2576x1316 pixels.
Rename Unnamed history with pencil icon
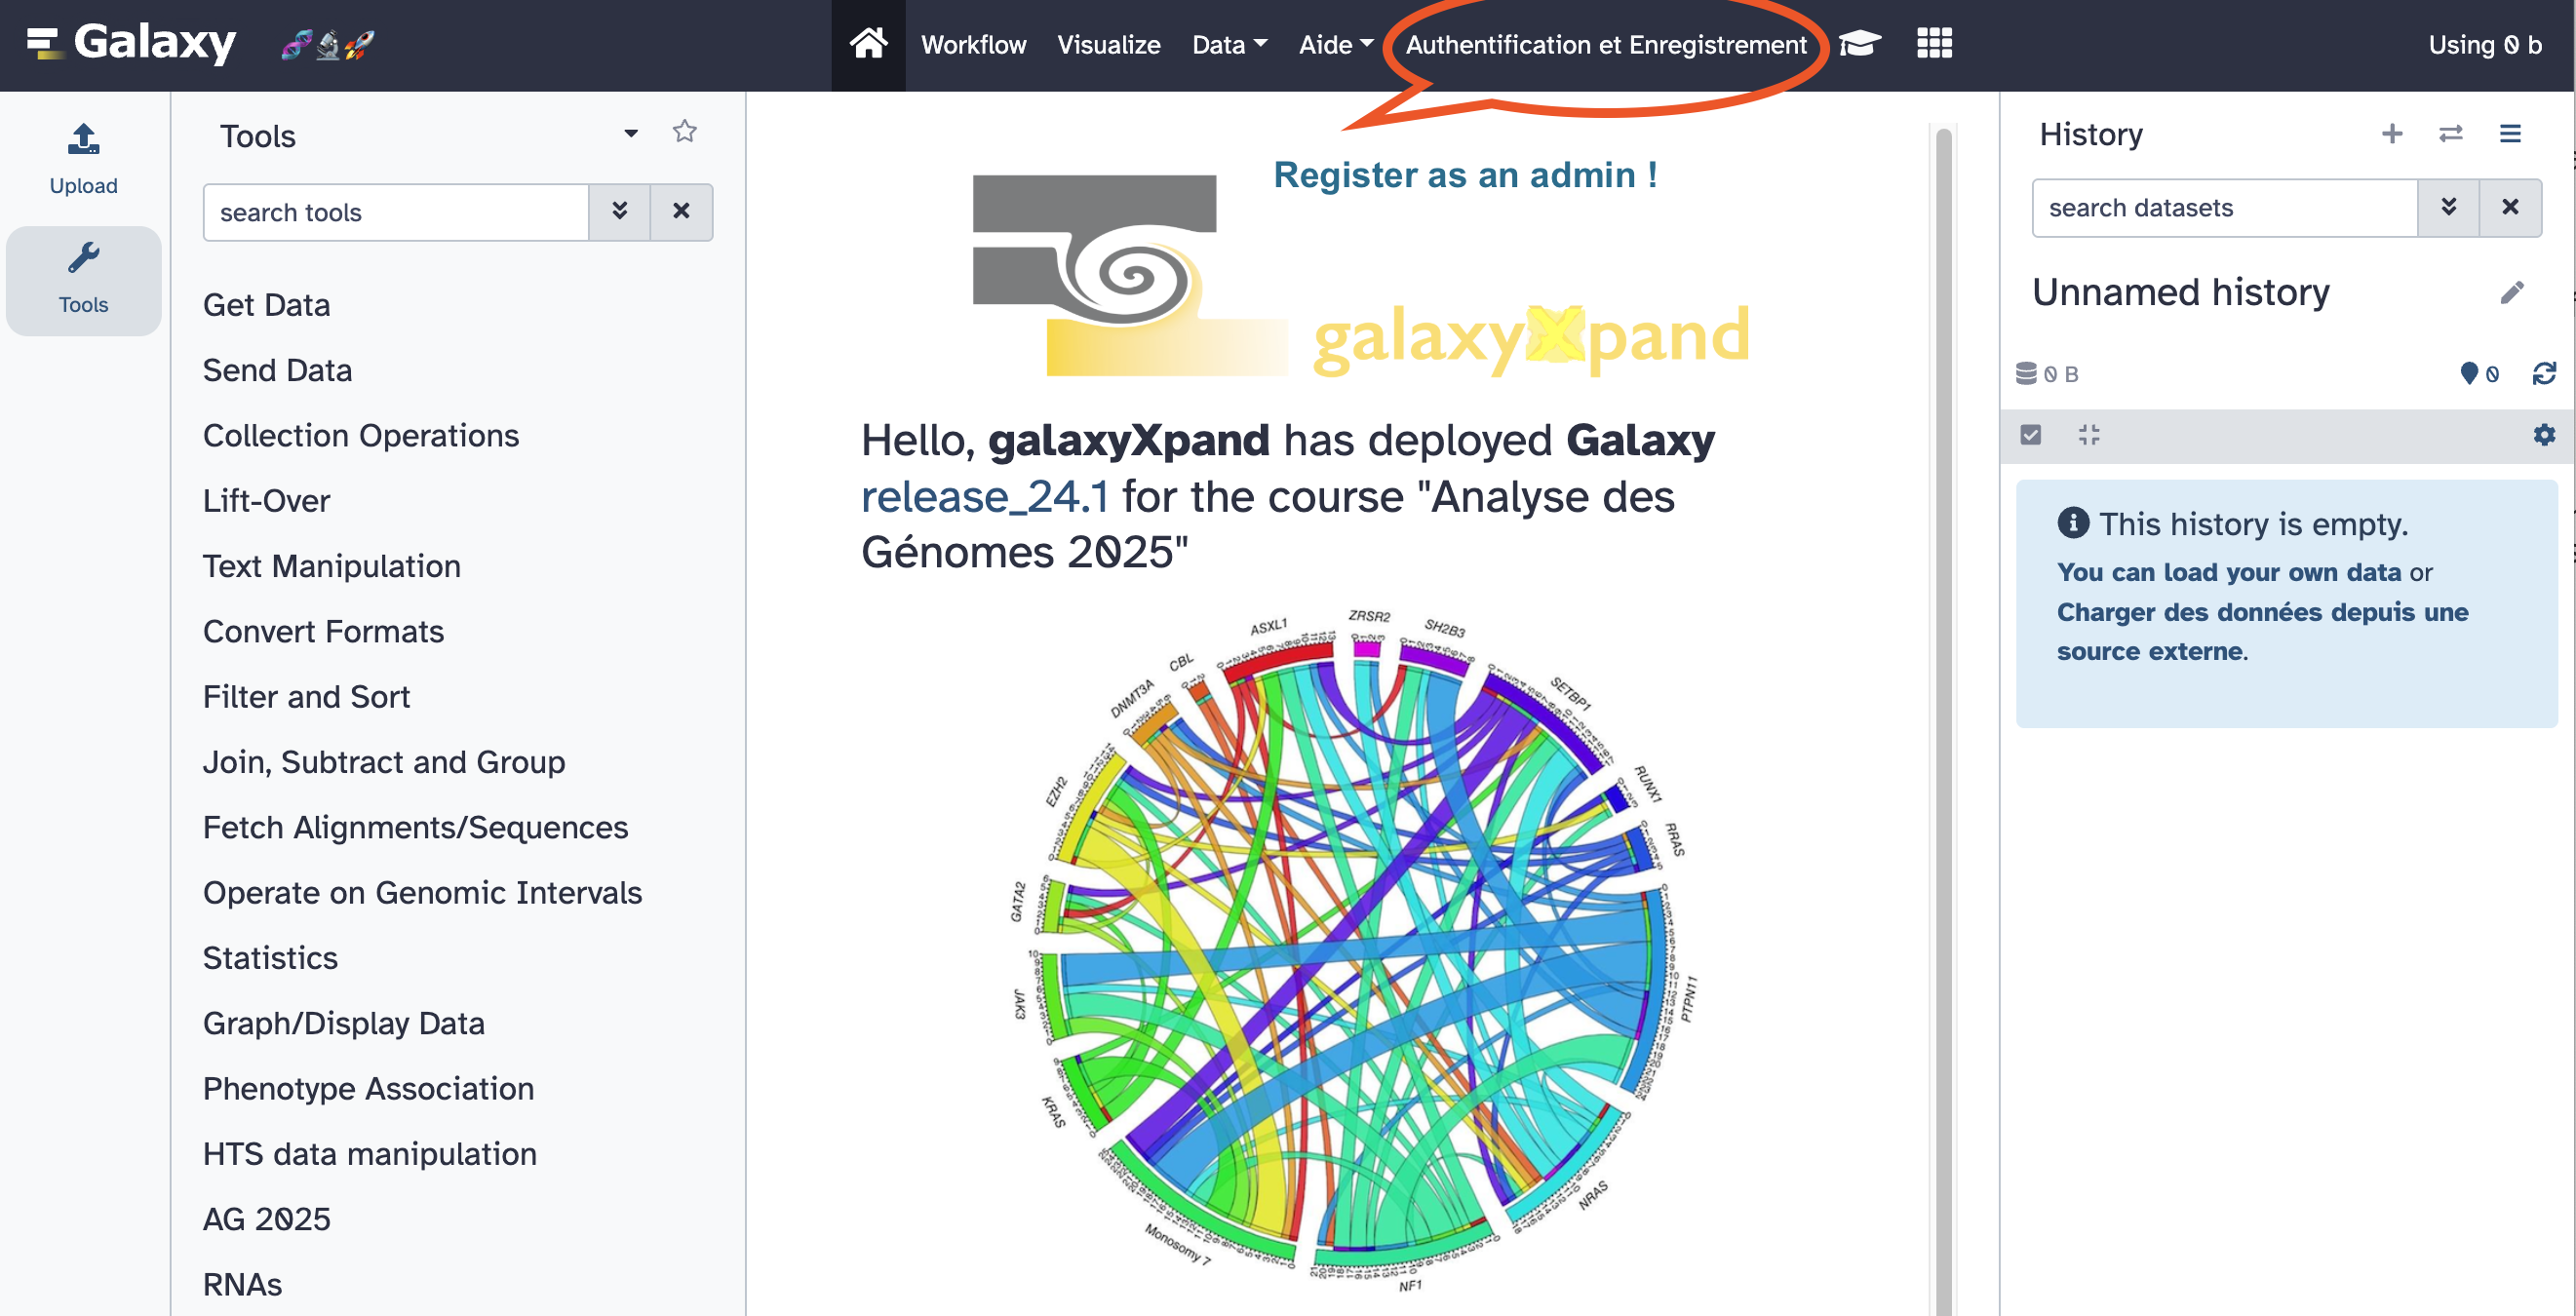(2511, 292)
